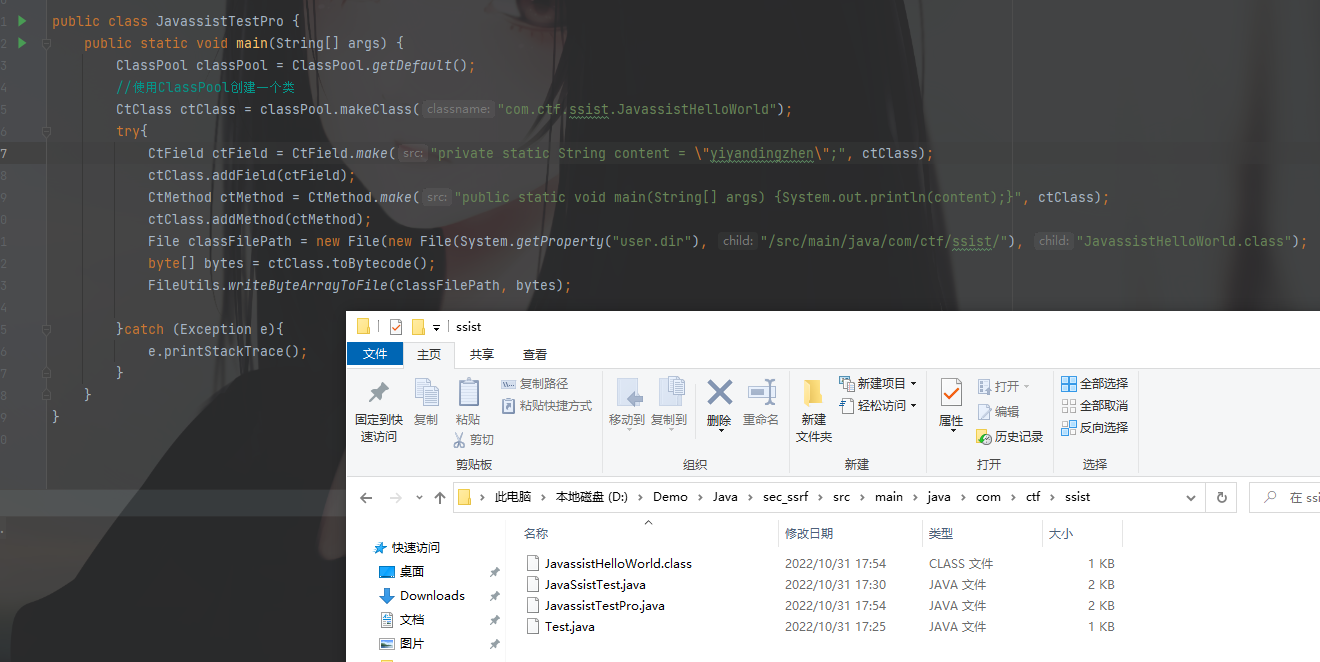The width and height of the screenshot is (1320, 662).
Task: Click Select none (全部取消)
Action: coord(1094,406)
